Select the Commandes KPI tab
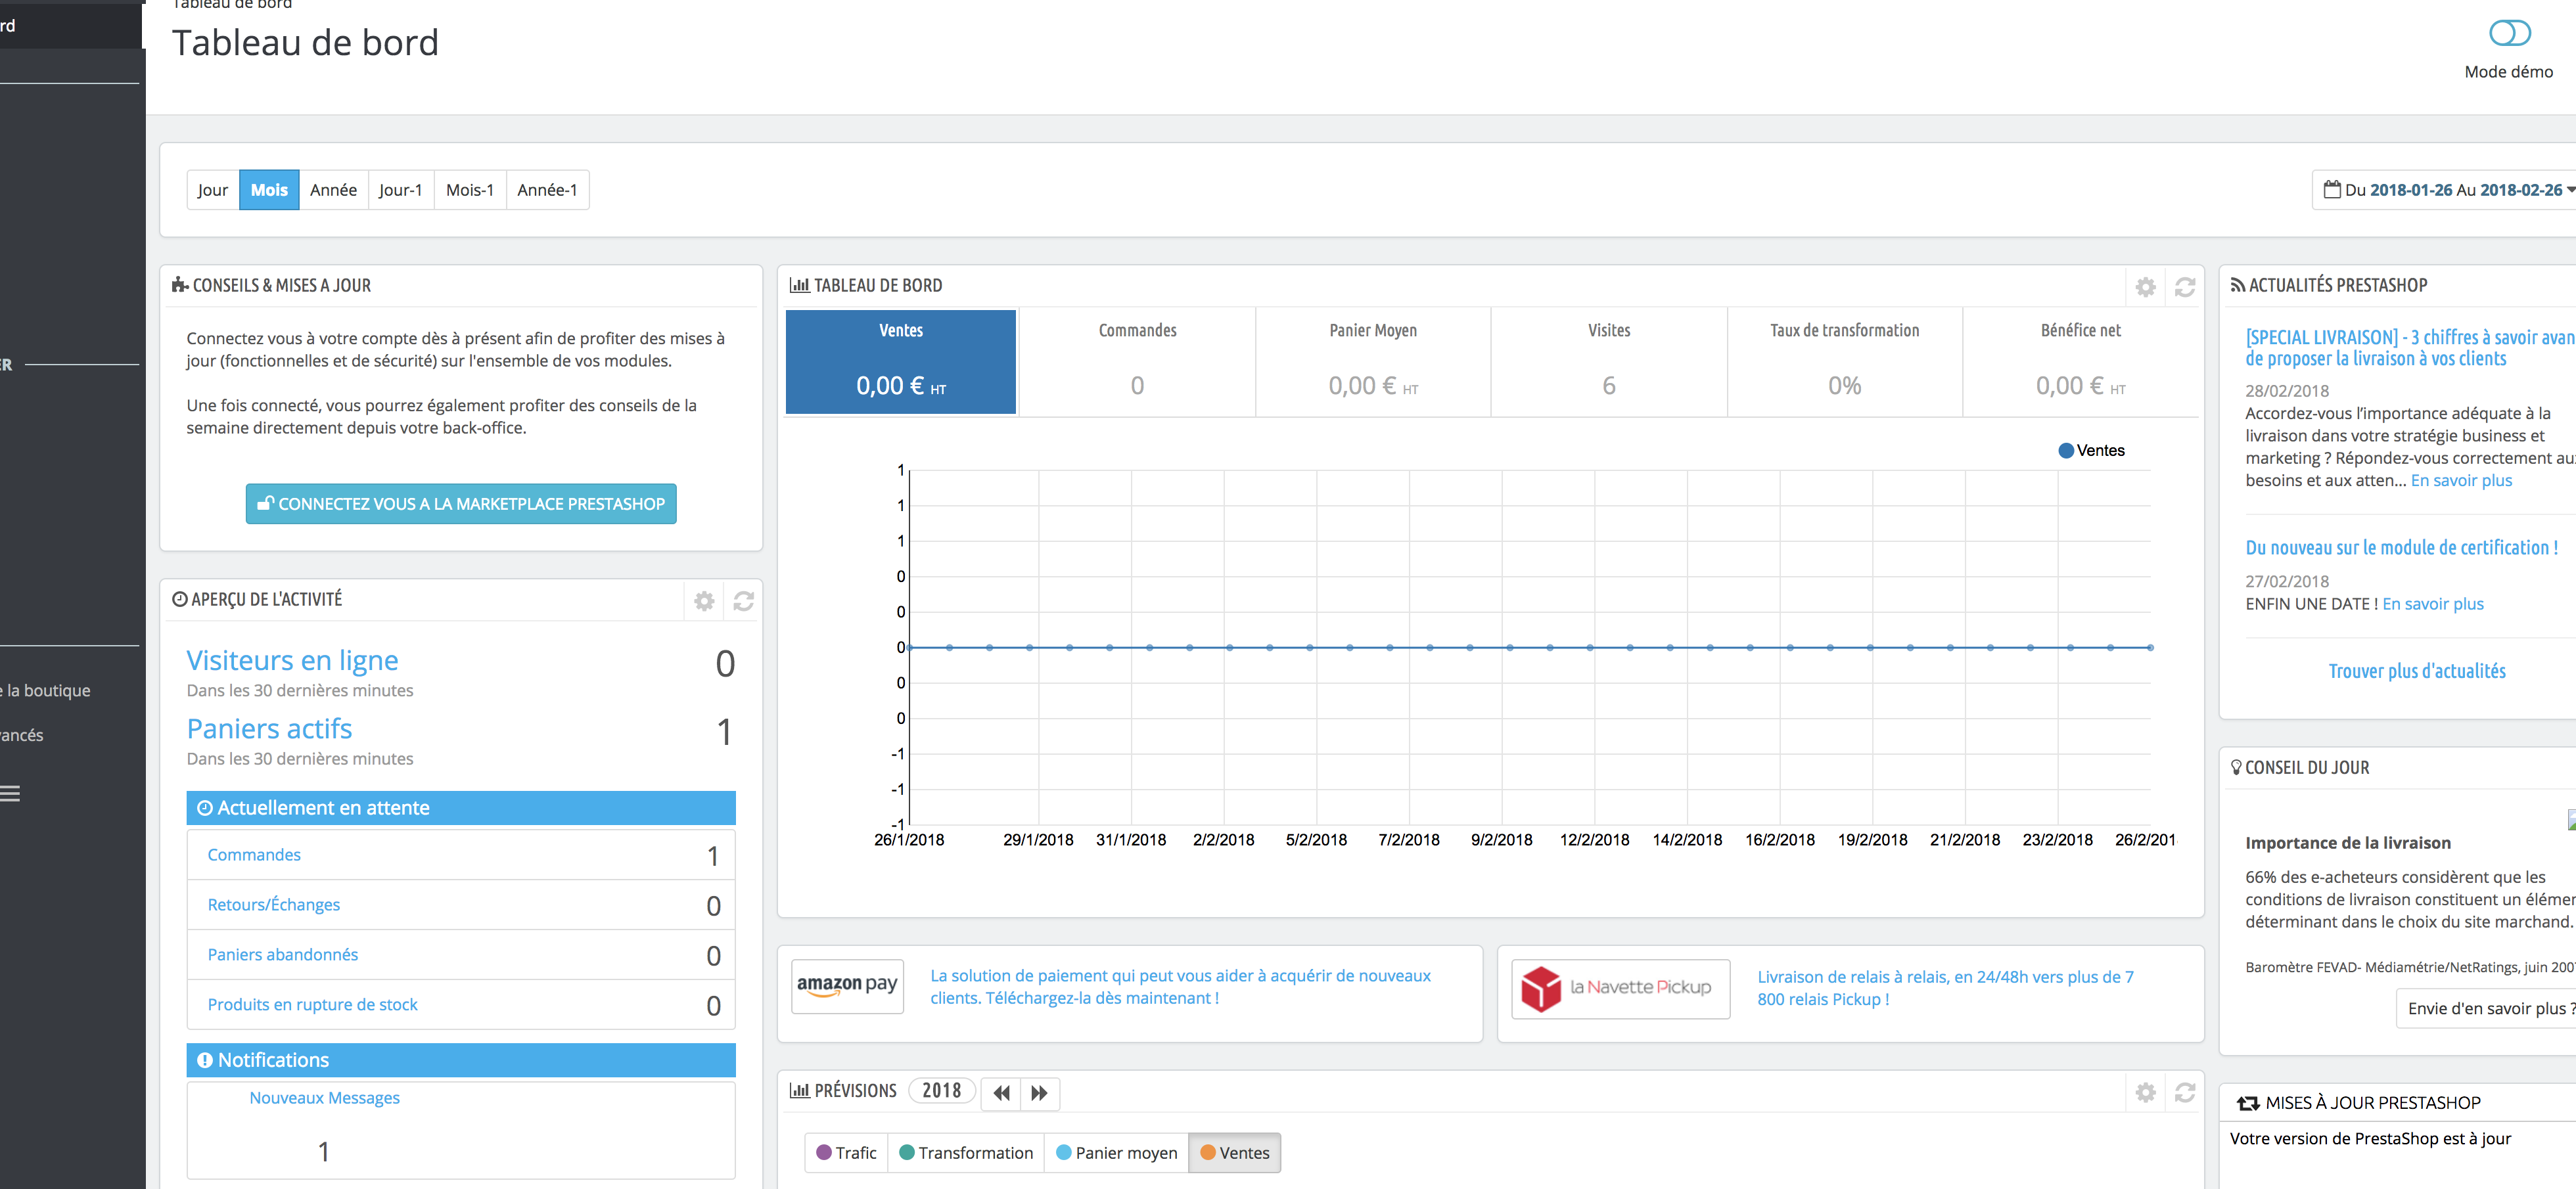 tap(1137, 361)
